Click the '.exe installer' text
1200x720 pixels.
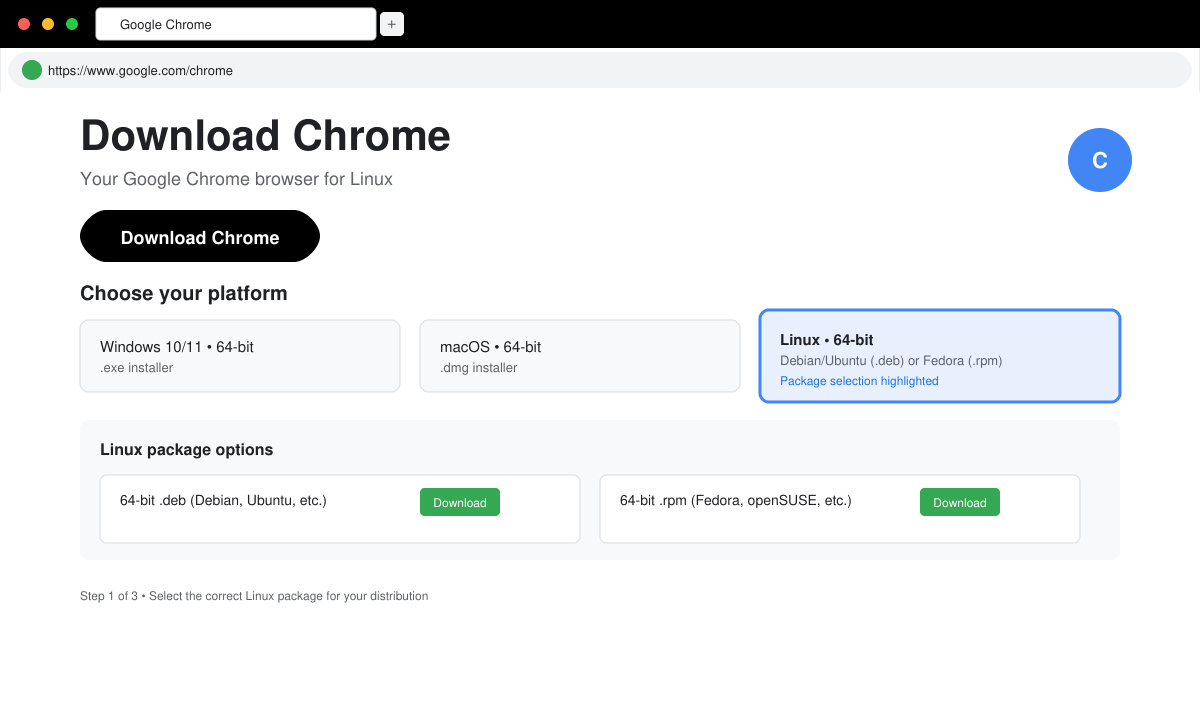tap(137, 368)
